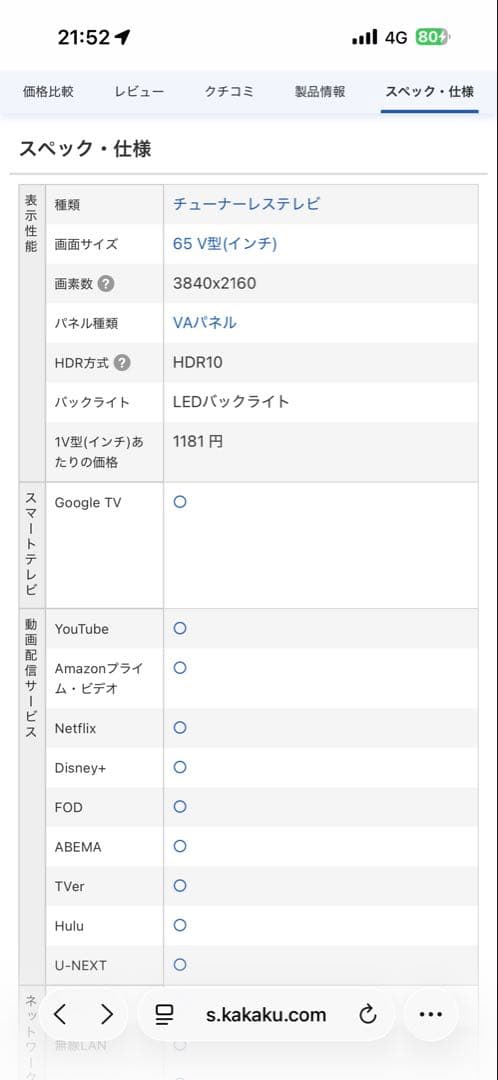Open the 製品情報 tab
Image resolution: width=498 pixels, height=1080 pixels.
coord(320,92)
